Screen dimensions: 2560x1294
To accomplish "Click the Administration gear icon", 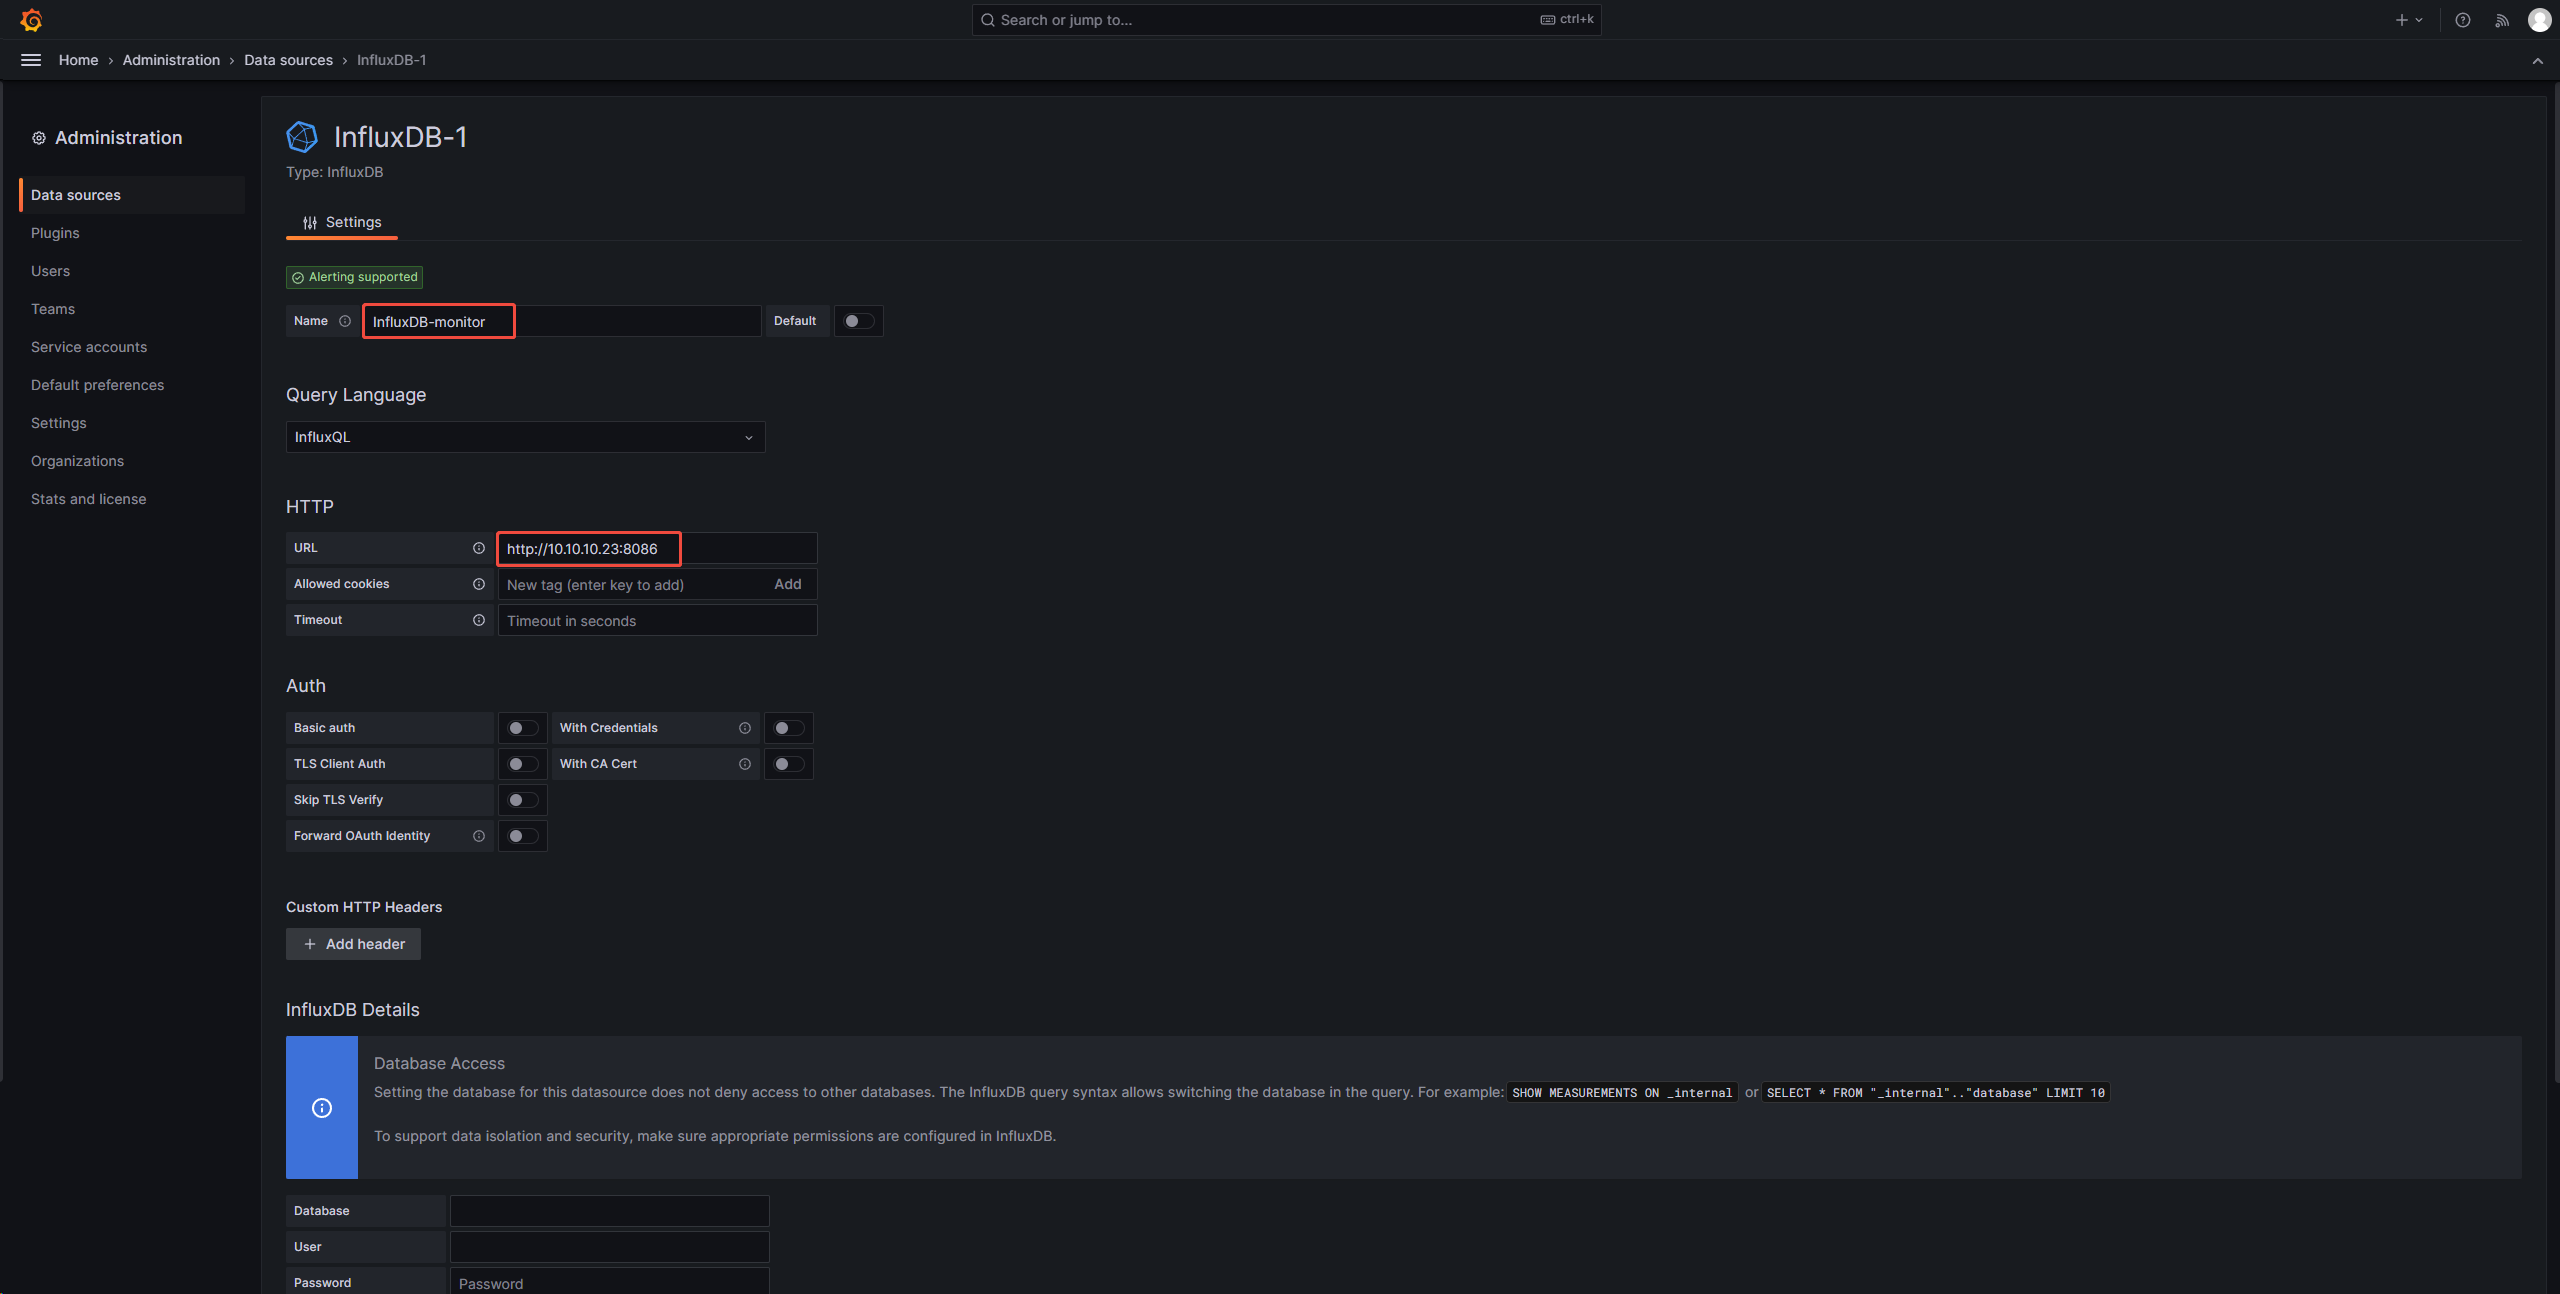I will point(38,138).
